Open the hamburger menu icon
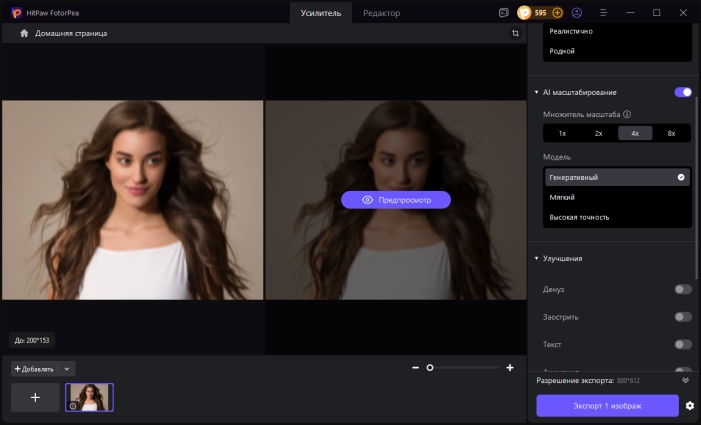The height and width of the screenshot is (425, 701). coord(604,13)
